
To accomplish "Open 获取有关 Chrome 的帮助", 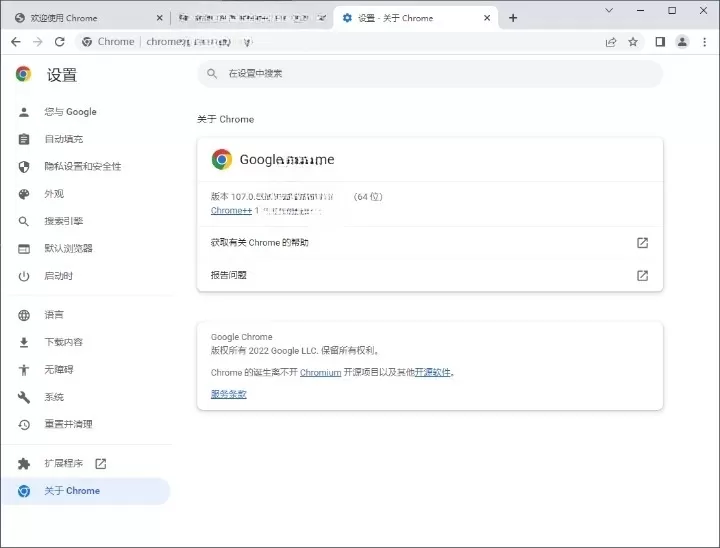I will point(430,243).
